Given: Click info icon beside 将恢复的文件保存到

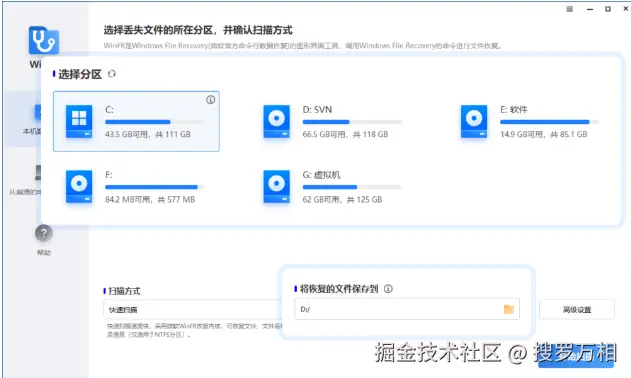Looking at the screenshot, I should (388, 289).
